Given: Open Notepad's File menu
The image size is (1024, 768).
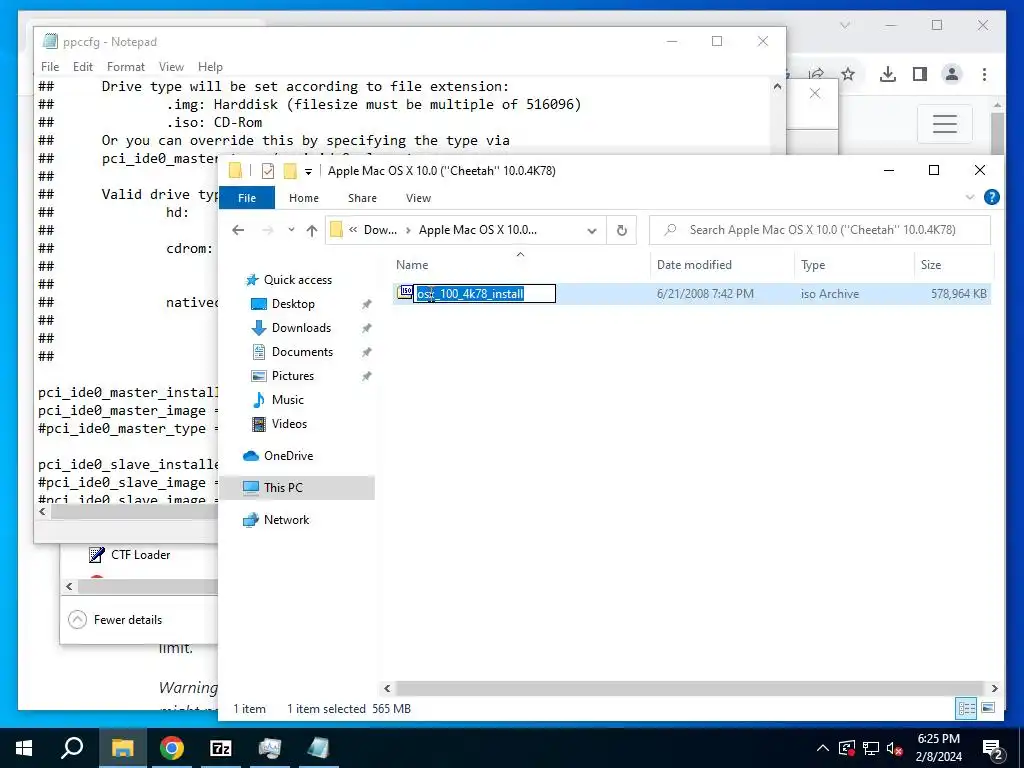Looking at the screenshot, I should [x=50, y=67].
